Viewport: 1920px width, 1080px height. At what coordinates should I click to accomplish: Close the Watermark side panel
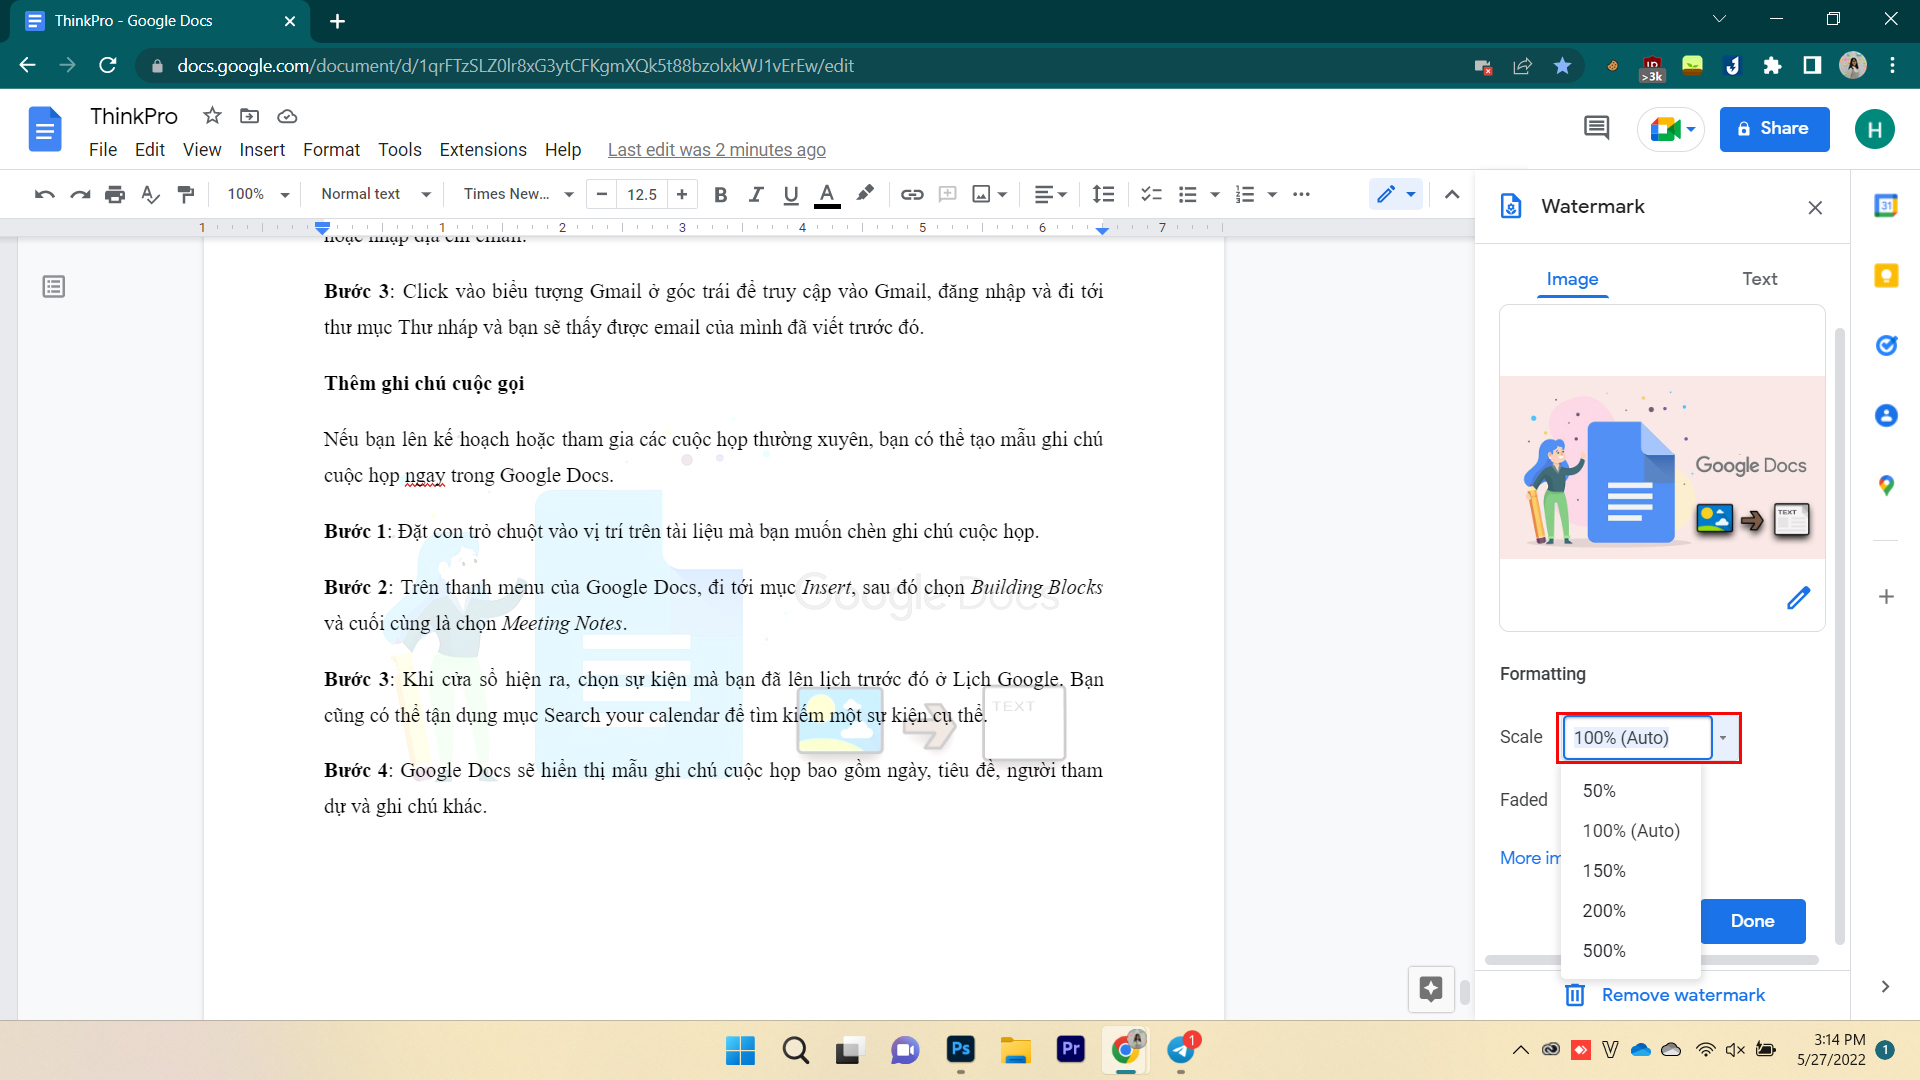1815,207
